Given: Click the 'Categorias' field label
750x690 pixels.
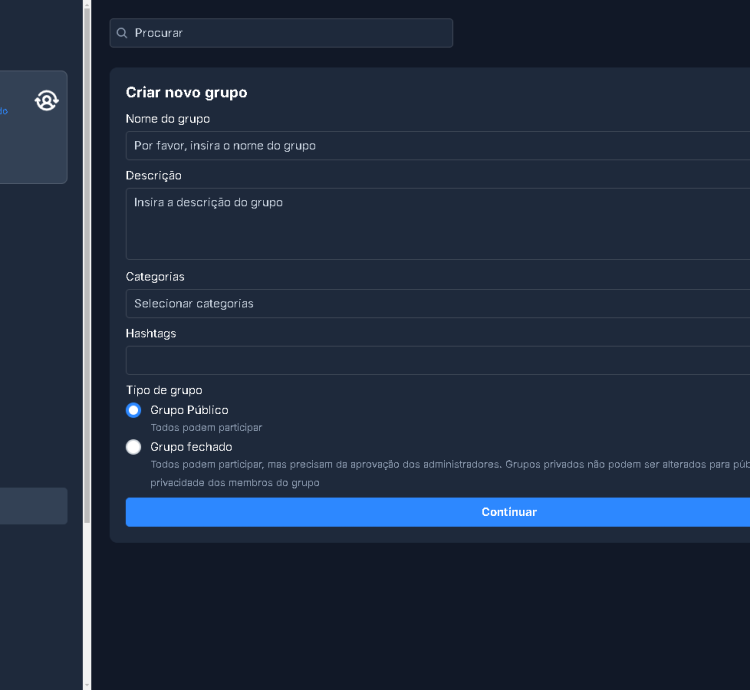Looking at the screenshot, I should tap(155, 277).
